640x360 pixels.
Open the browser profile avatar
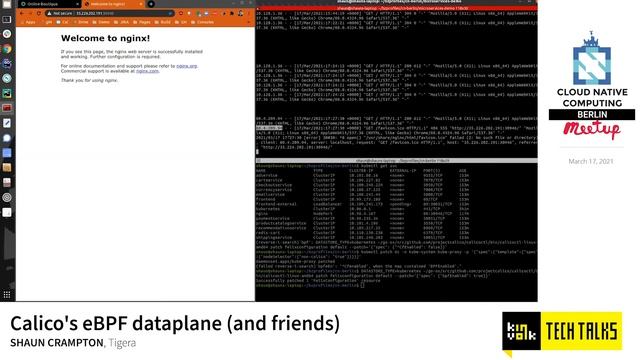[x=241, y=13]
